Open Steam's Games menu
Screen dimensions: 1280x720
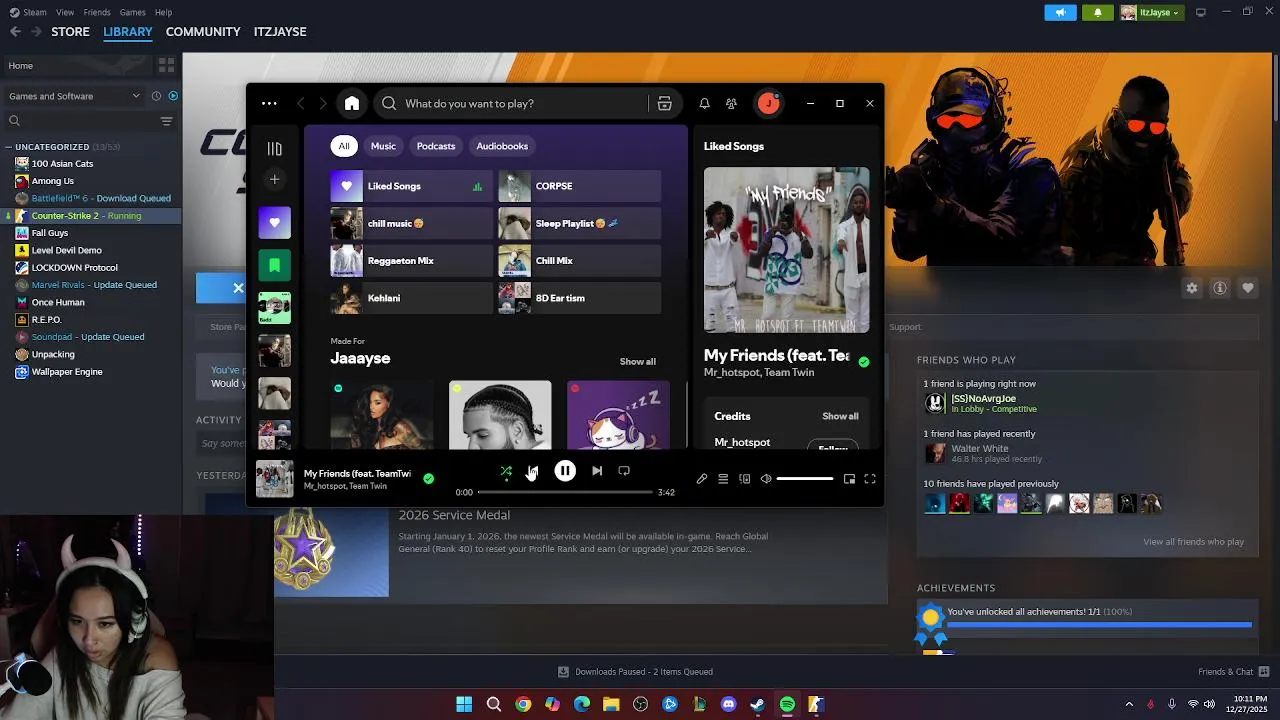point(132,12)
